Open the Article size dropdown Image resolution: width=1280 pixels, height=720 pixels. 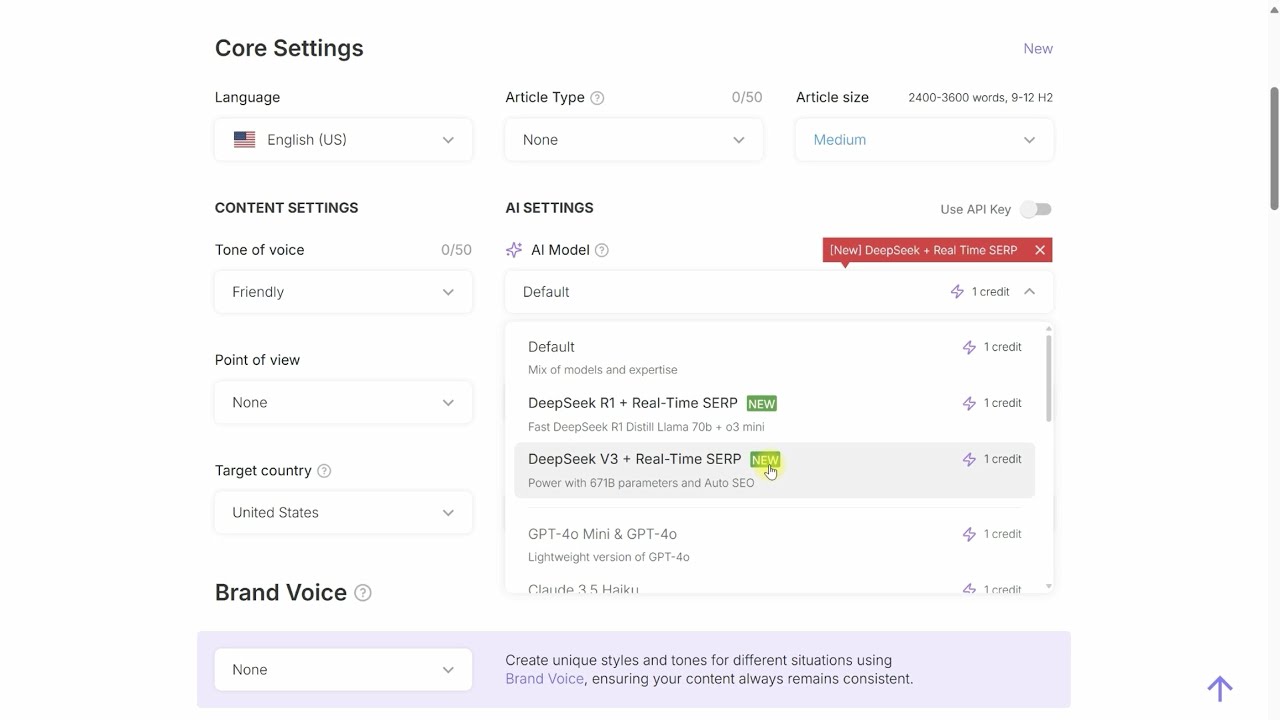tap(924, 140)
